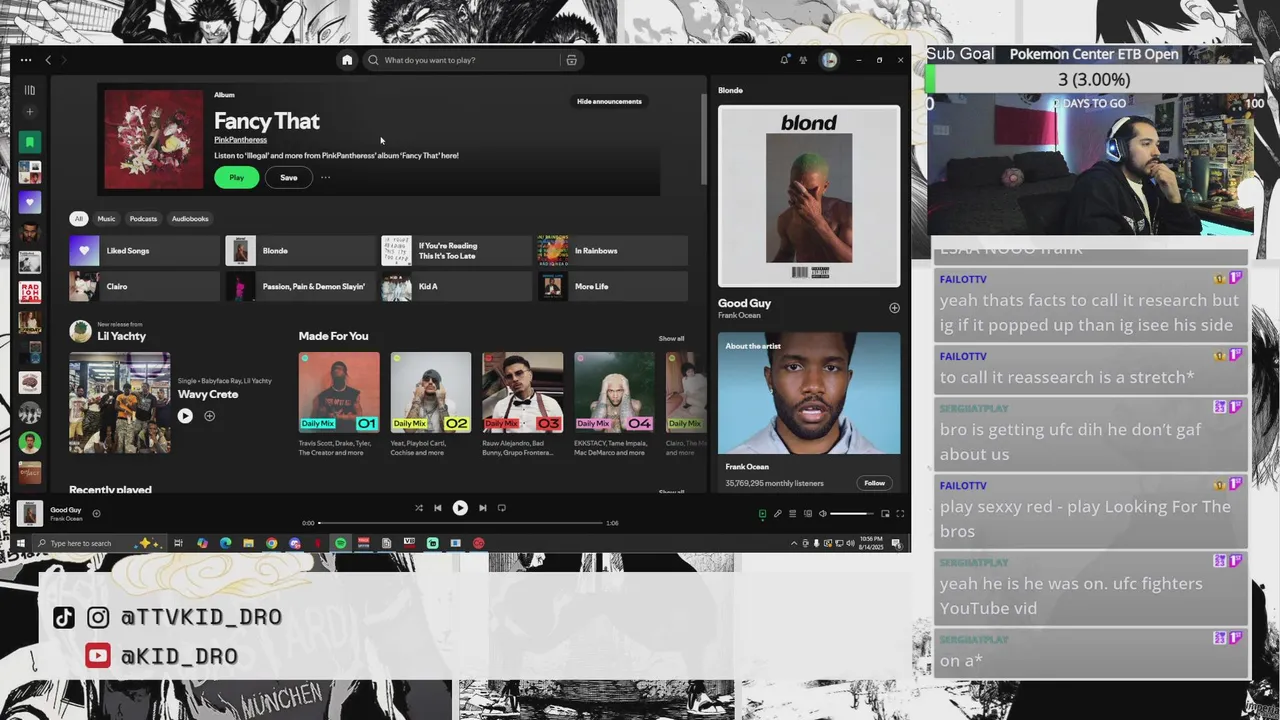Viewport: 1280px width, 720px height.
Task: Open the user profile avatar menu
Action: 829,60
